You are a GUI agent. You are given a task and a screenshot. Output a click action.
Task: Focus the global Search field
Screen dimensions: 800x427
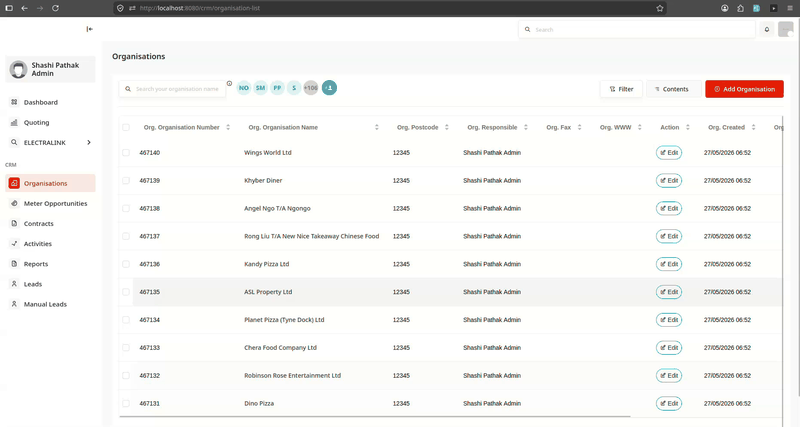(x=637, y=30)
